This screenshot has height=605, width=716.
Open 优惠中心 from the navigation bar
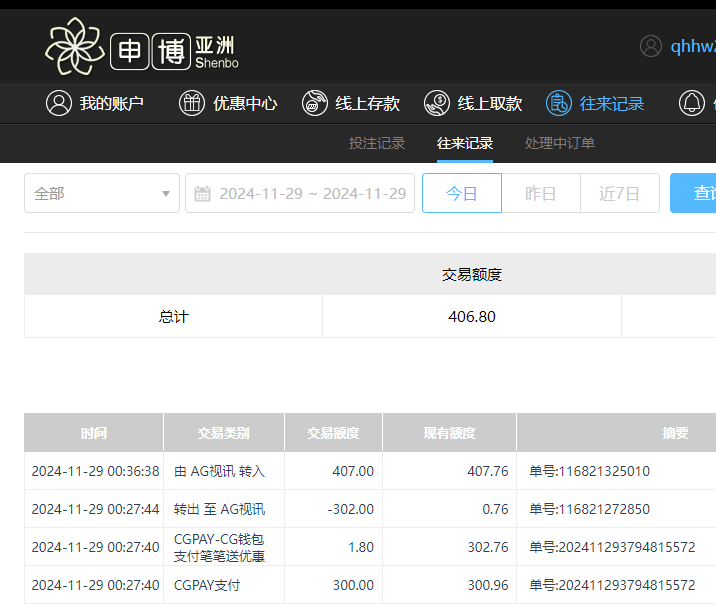click(244, 103)
